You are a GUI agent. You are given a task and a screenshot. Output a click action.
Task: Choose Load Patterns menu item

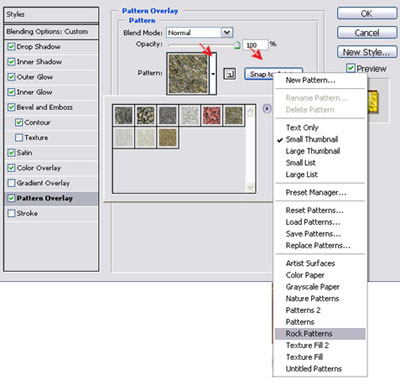[x=313, y=222]
